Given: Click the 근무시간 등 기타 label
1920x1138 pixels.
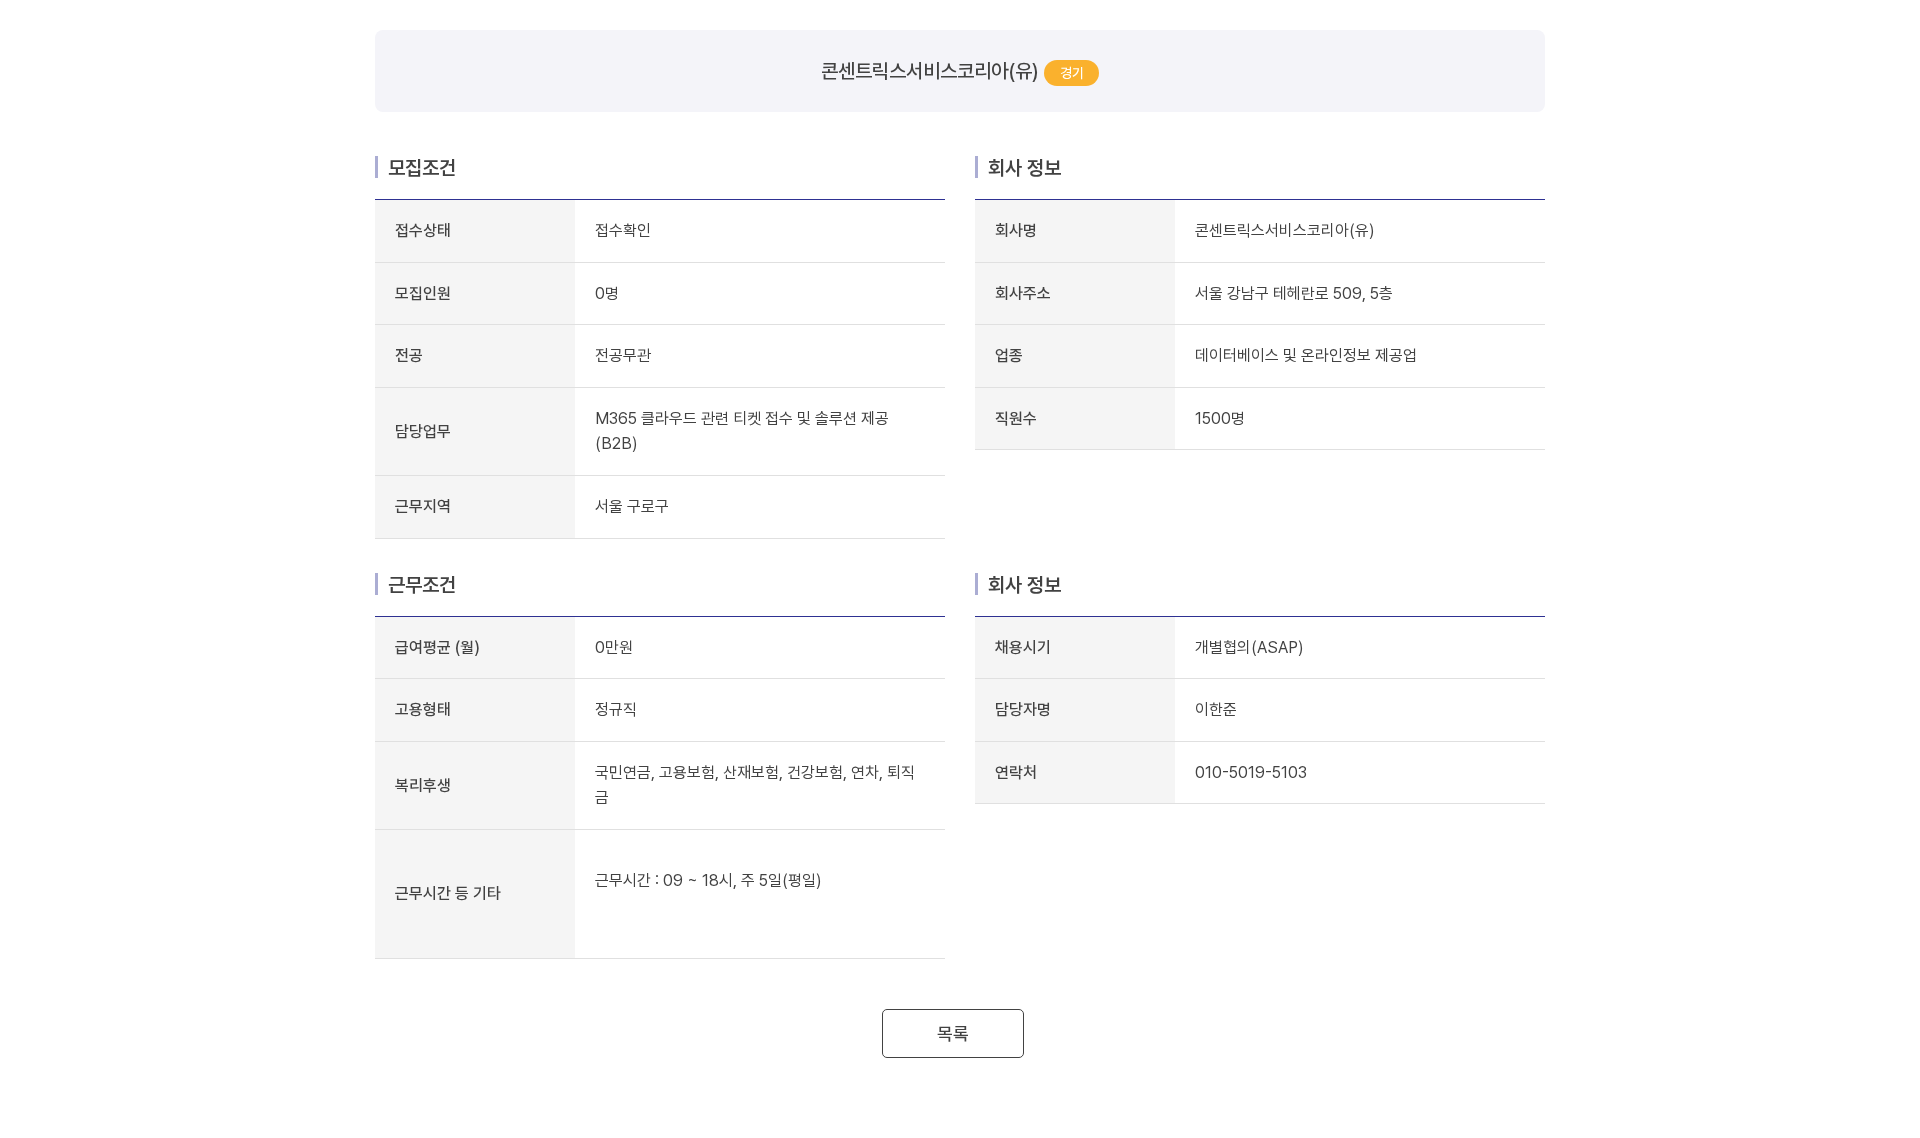Looking at the screenshot, I should (x=448, y=893).
